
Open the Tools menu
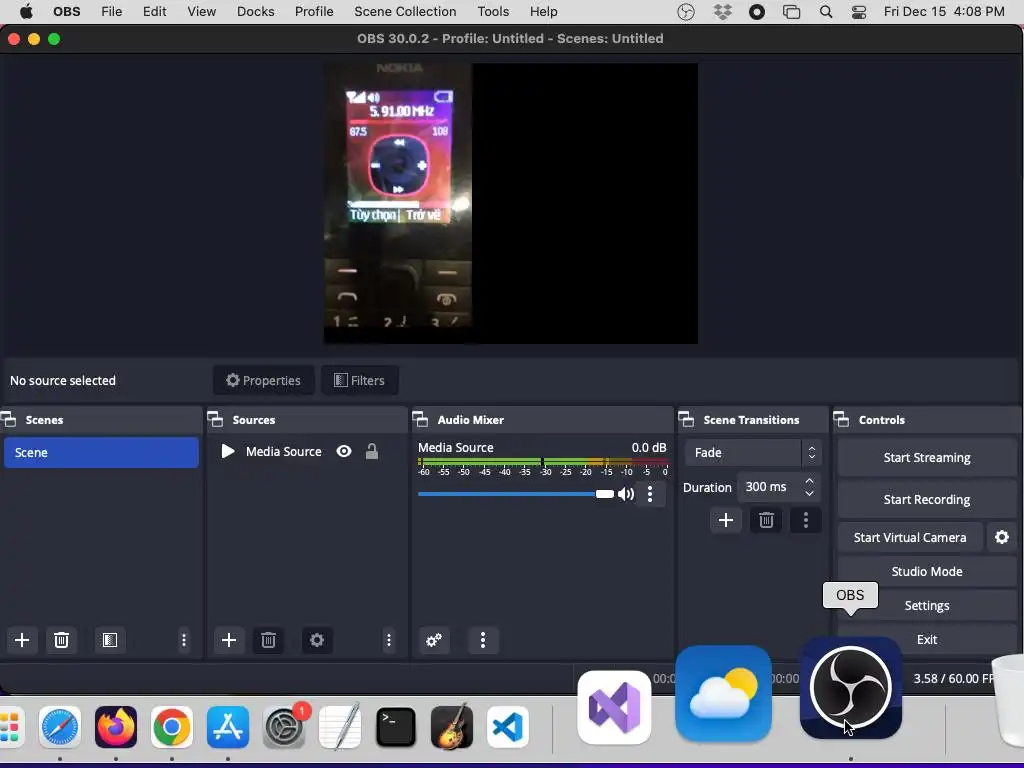coord(493,12)
